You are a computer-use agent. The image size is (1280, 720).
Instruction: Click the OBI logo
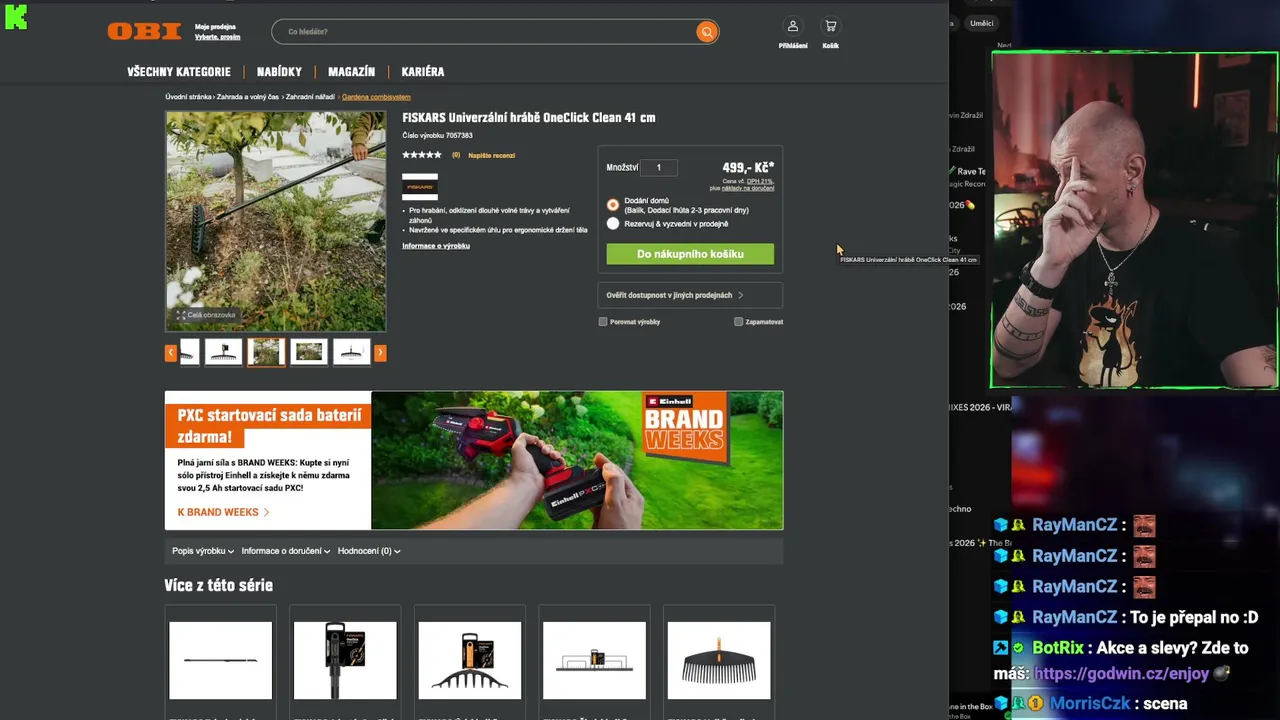pos(144,31)
